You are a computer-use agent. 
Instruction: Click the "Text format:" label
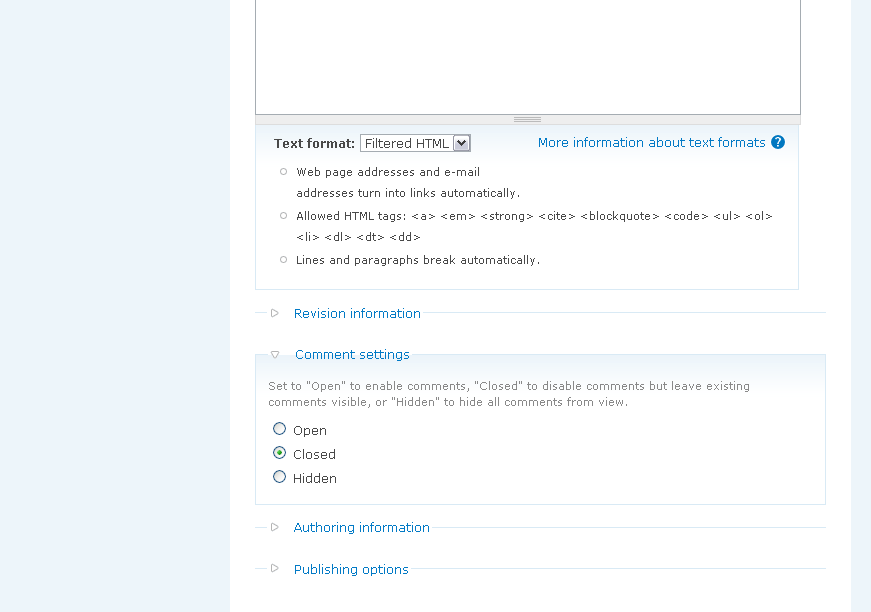pos(314,144)
